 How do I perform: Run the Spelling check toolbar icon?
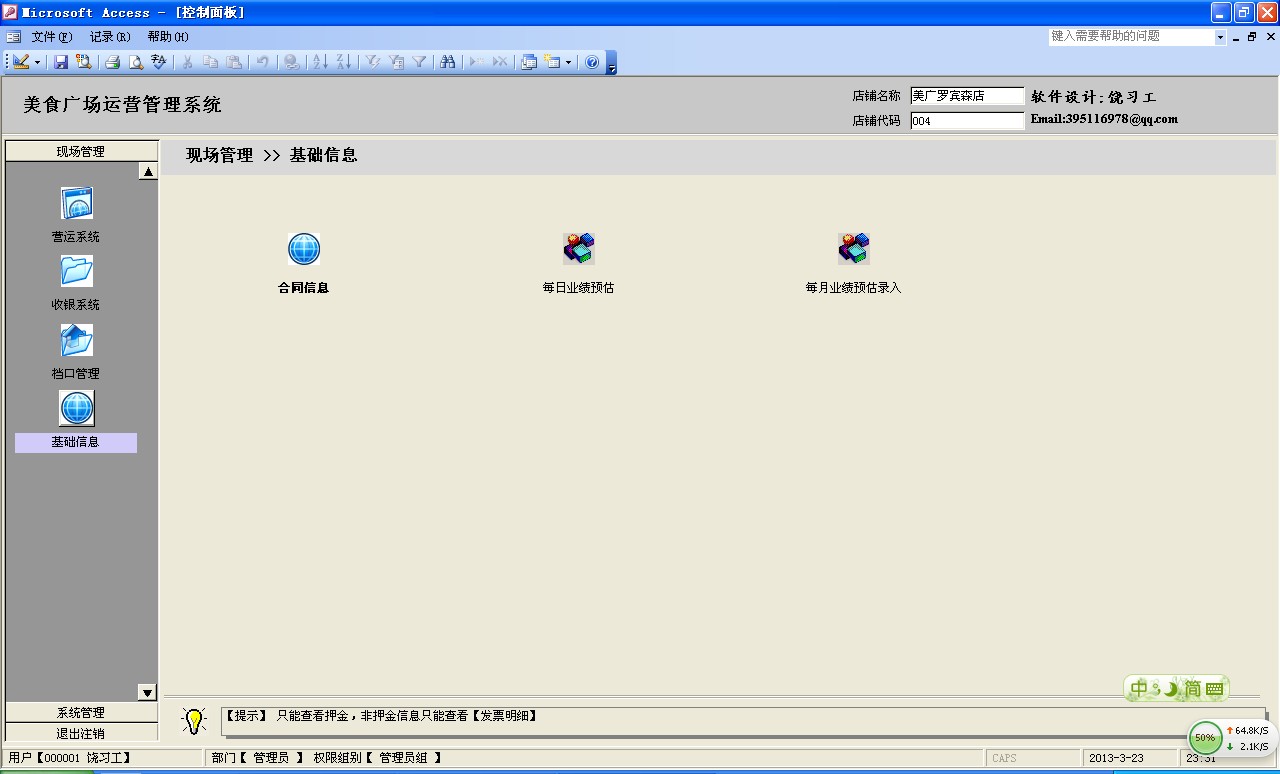pos(158,62)
